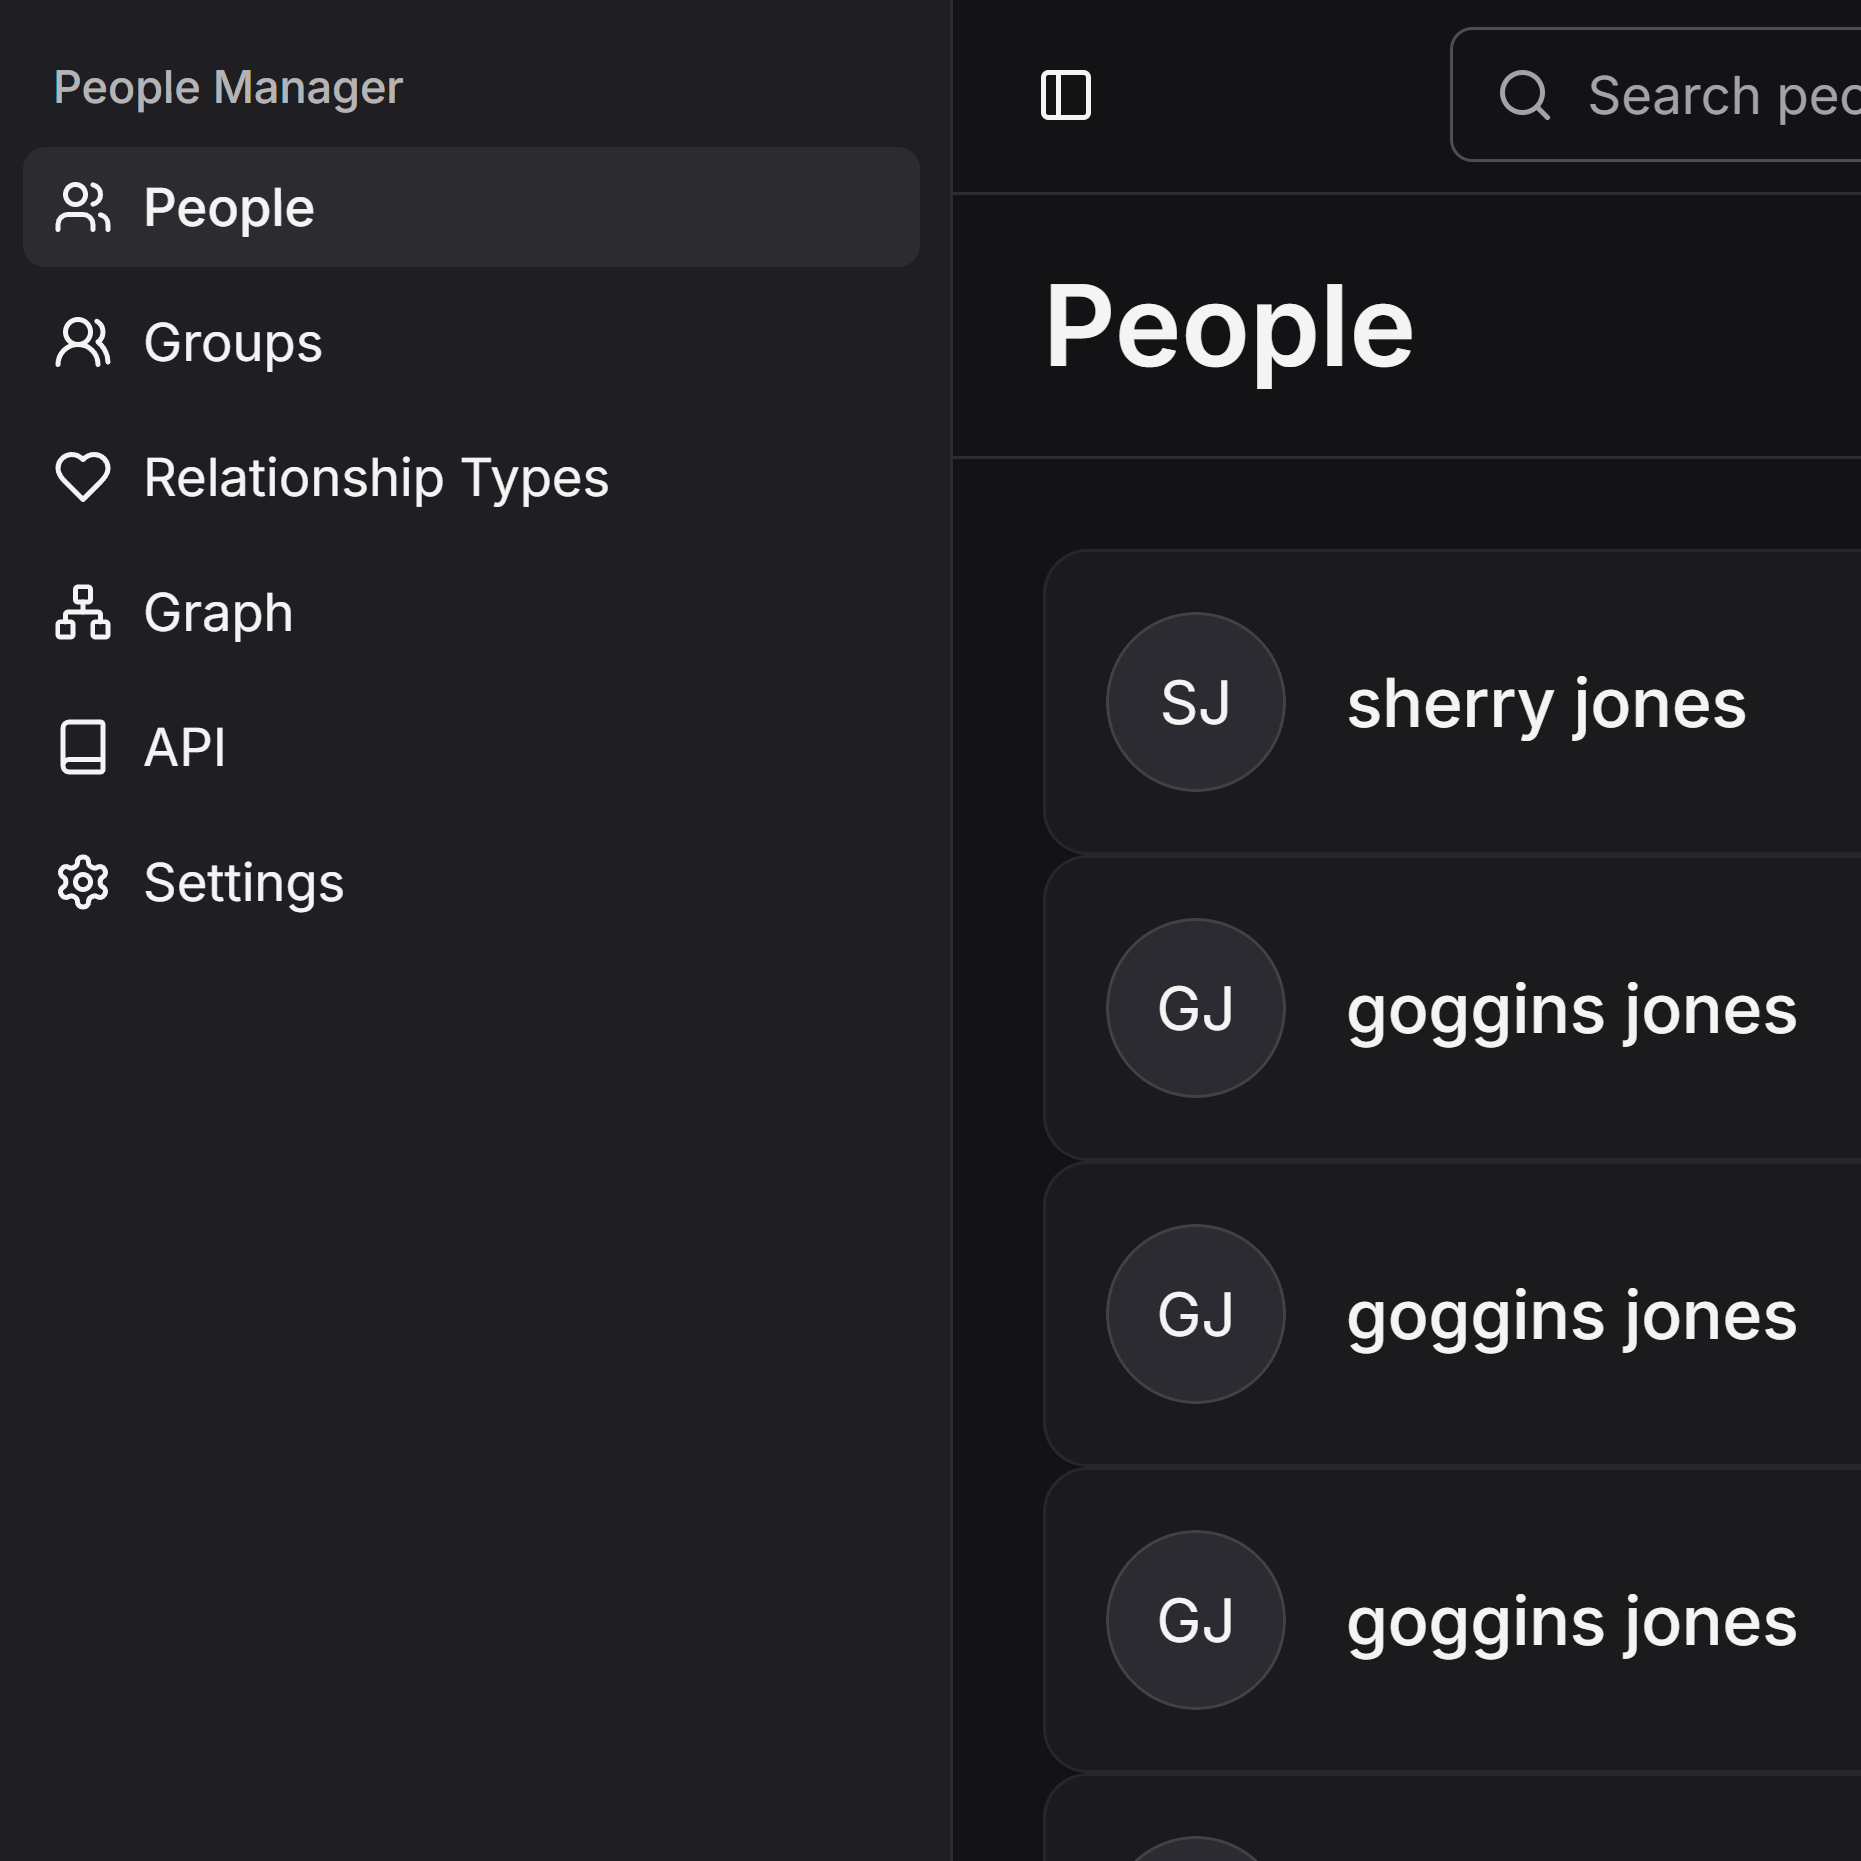
Task: Click the API book icon
Action: tap(83, 747)
